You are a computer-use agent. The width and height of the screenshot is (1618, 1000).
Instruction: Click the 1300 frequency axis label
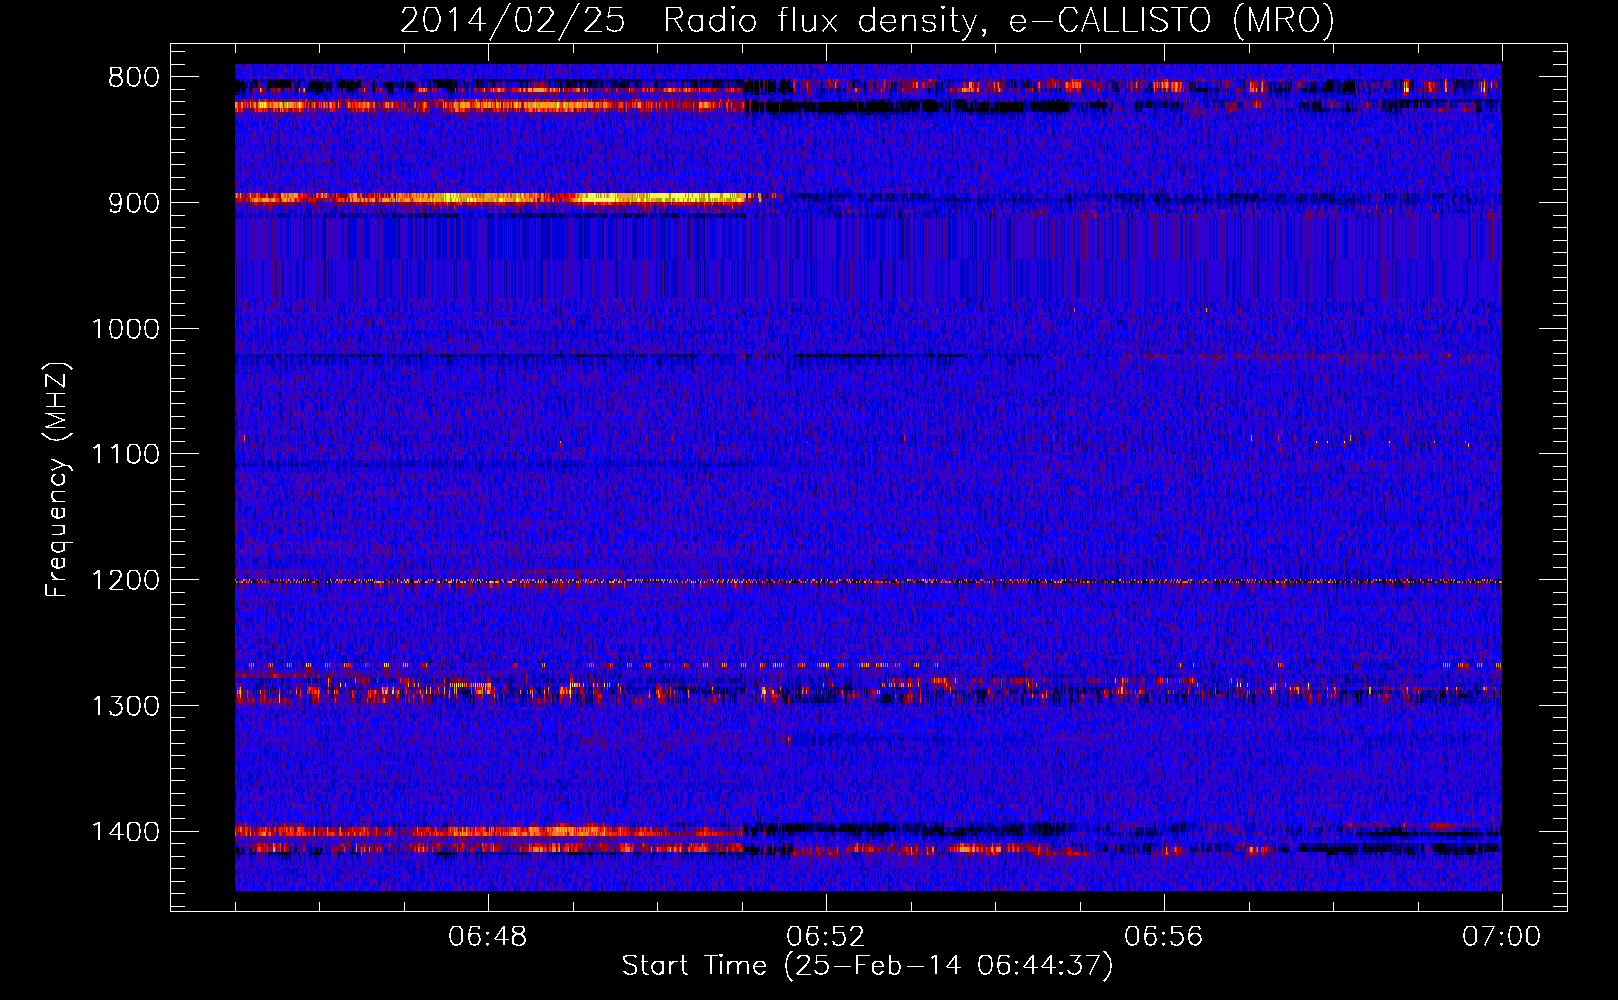125,706
